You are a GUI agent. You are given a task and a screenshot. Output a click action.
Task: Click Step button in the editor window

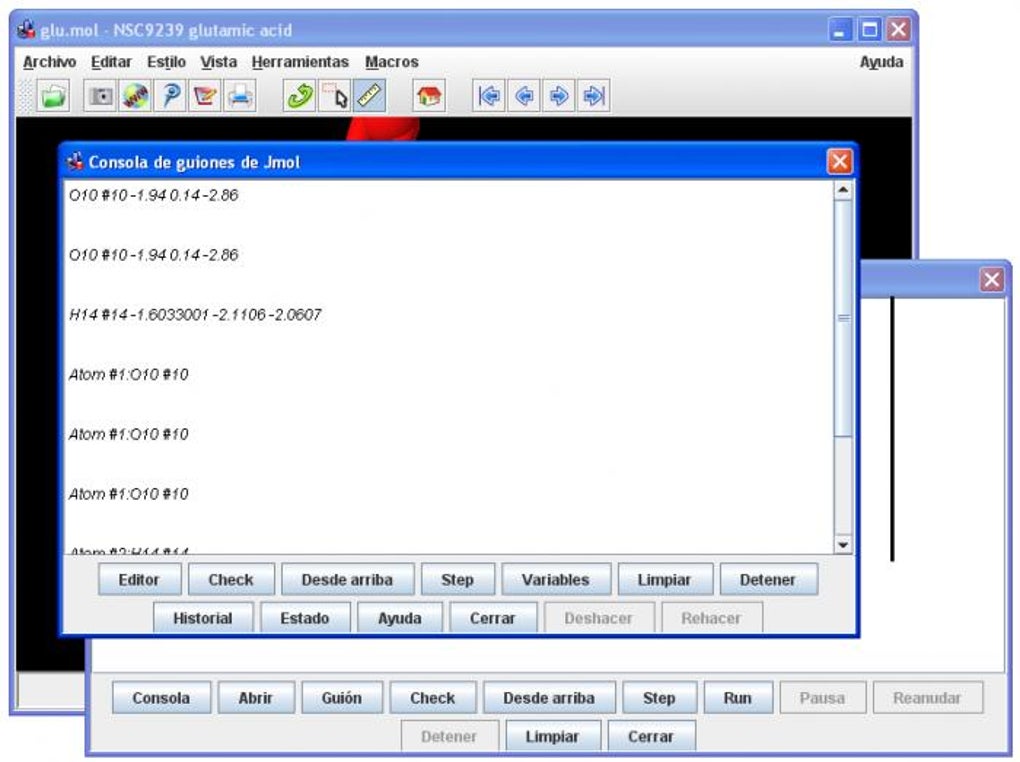(660, 698)
